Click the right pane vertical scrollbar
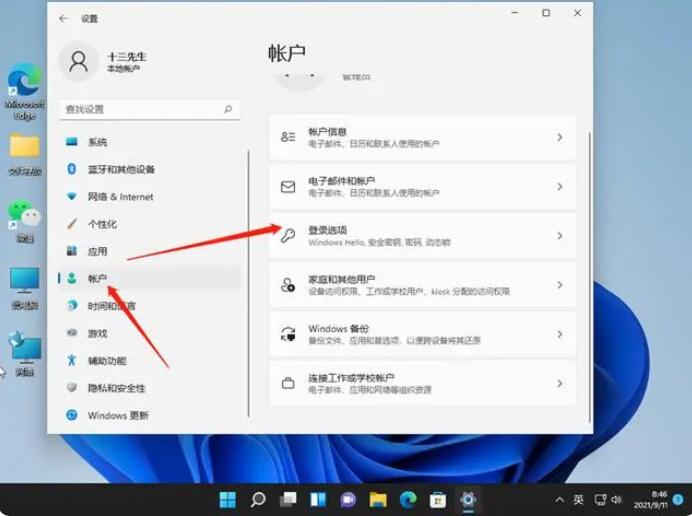The width and height of the screenshot is (692, 516). [x=590, y=277]
